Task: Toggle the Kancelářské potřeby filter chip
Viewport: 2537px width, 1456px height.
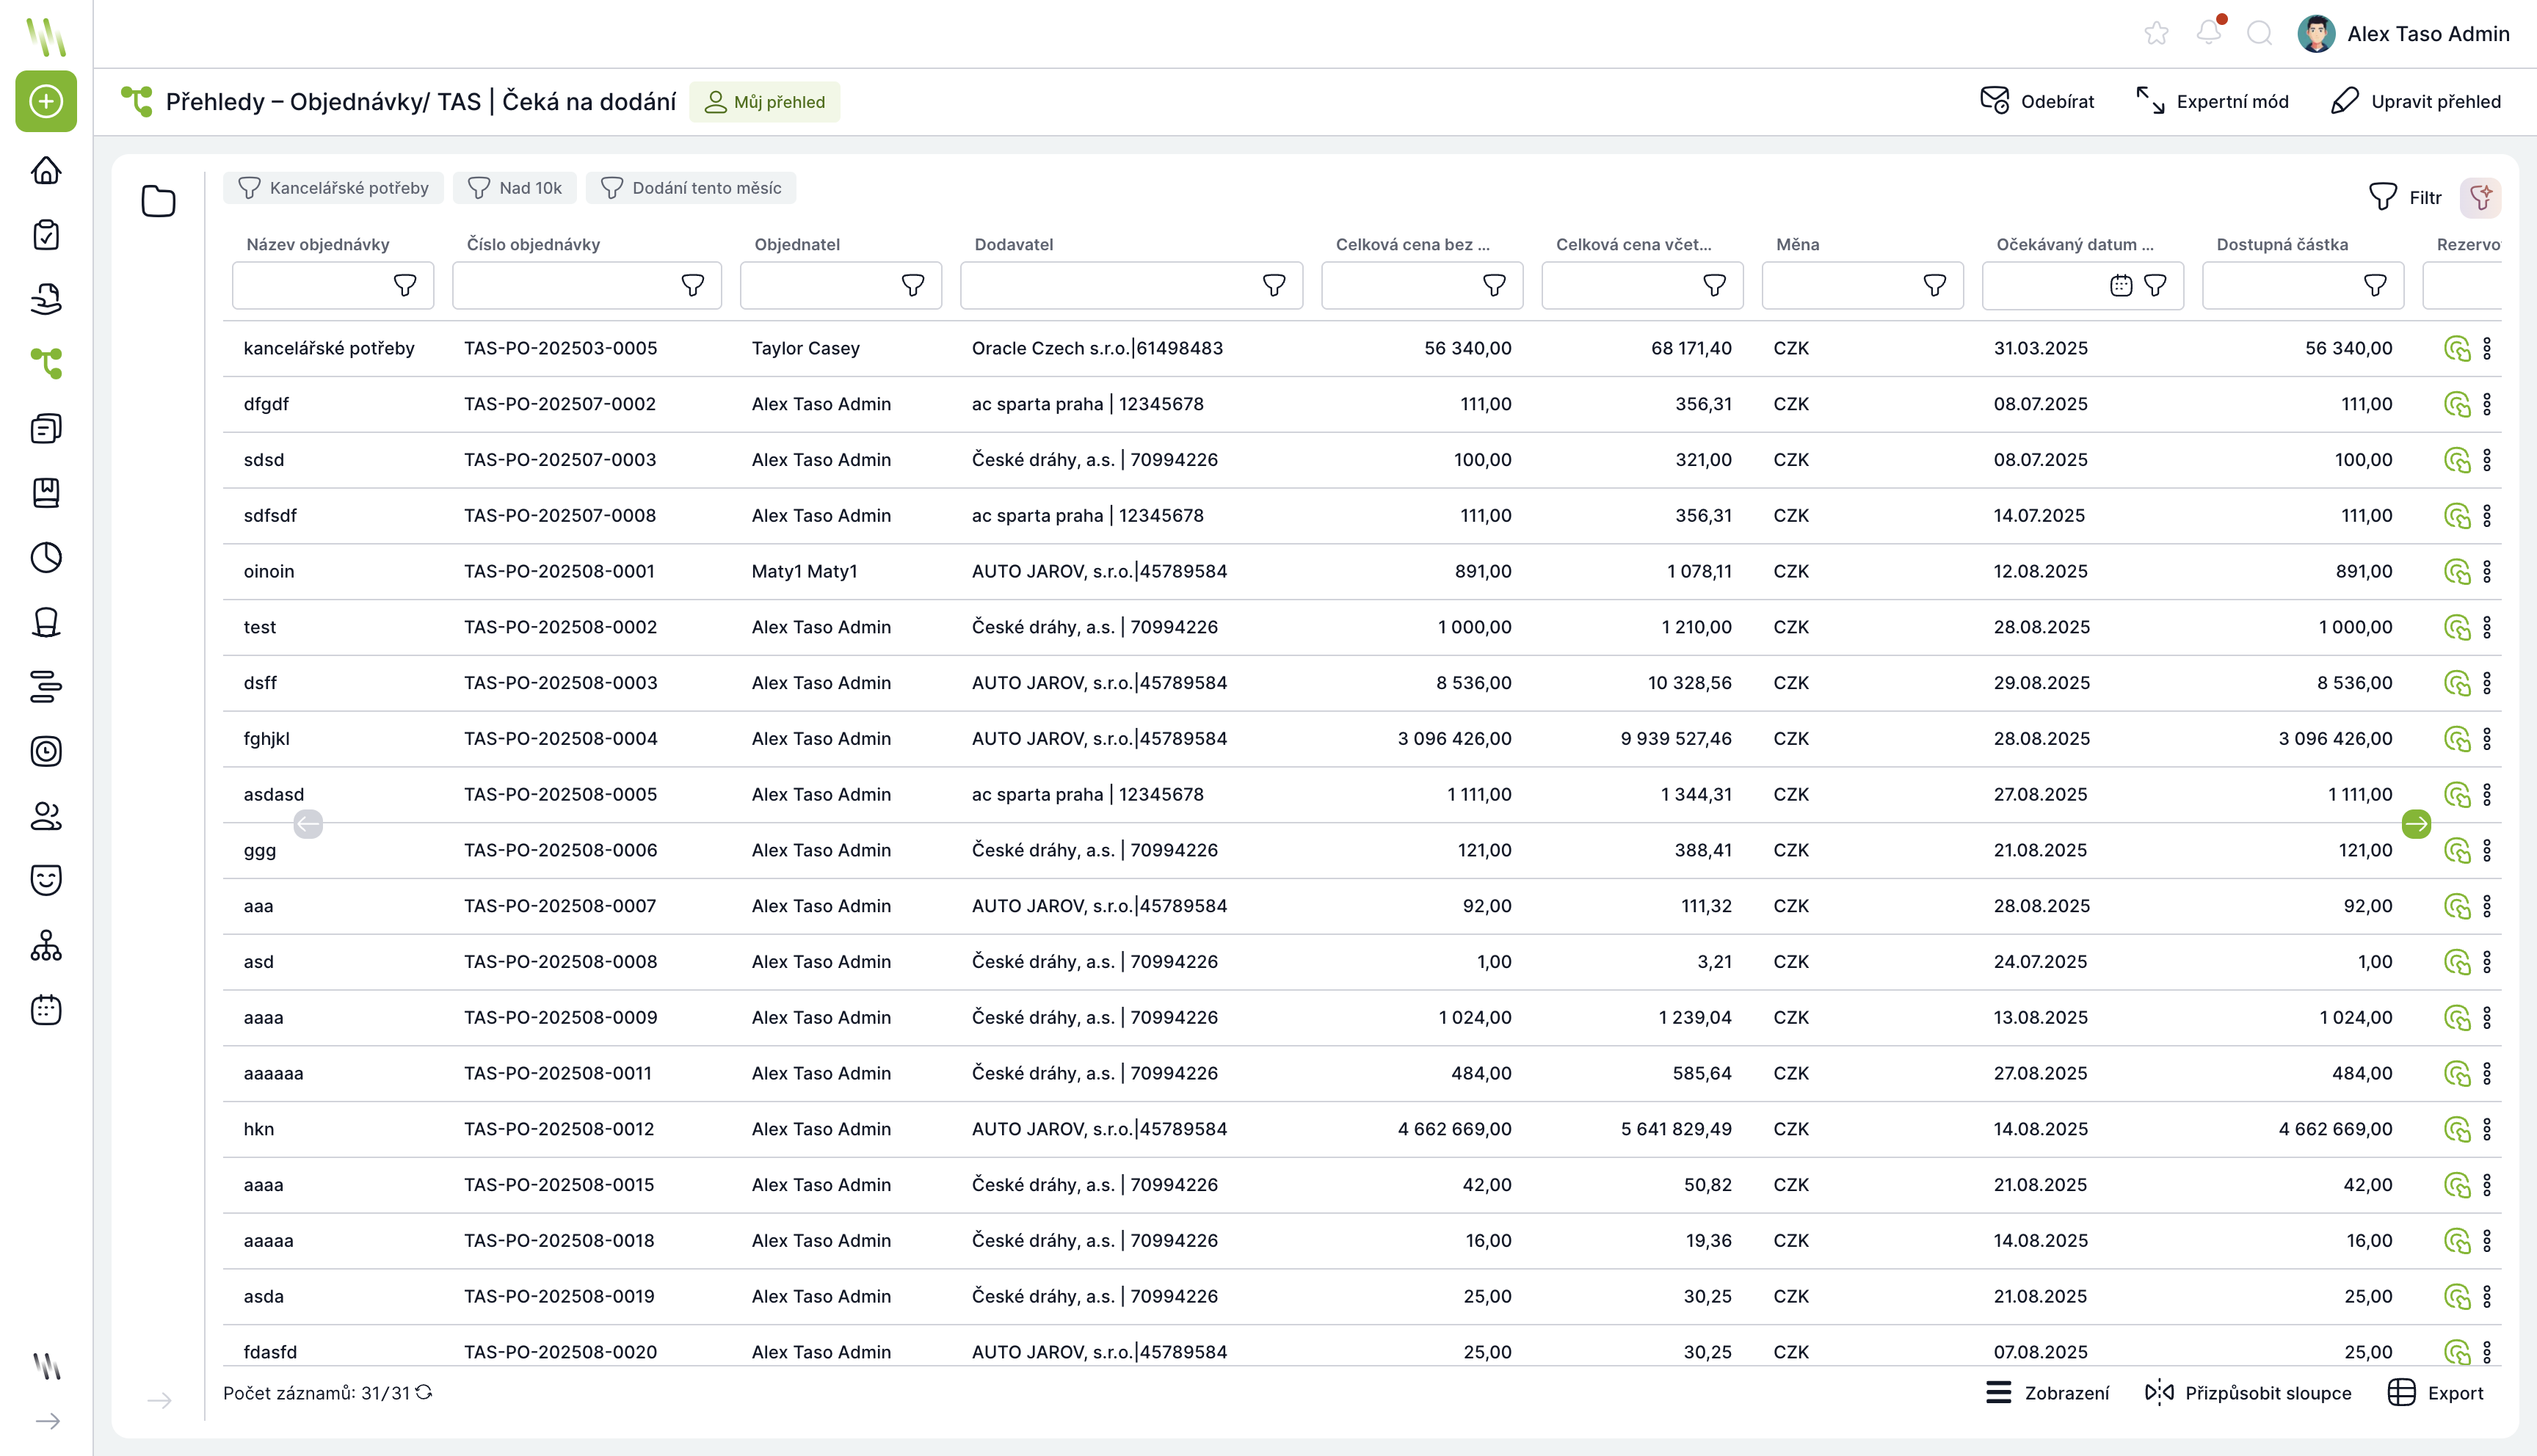Action: click(x=333, y=188)
